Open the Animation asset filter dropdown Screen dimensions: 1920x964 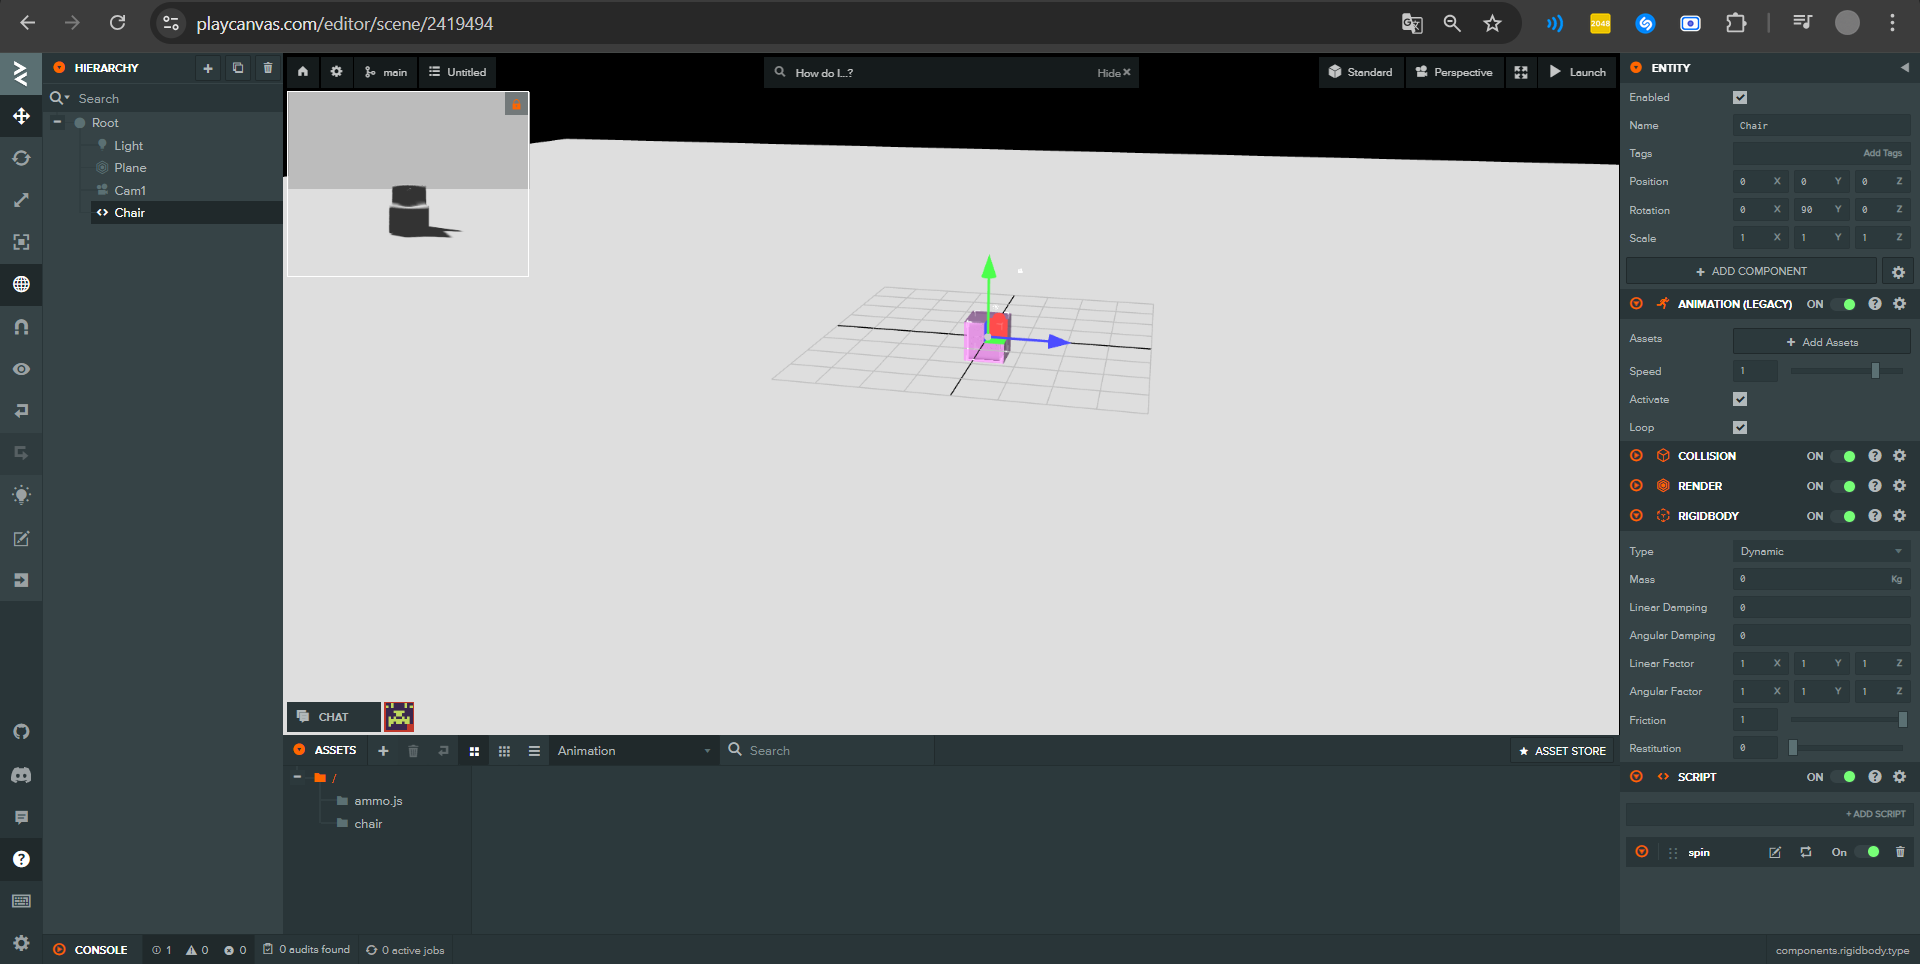pos(633,751)
